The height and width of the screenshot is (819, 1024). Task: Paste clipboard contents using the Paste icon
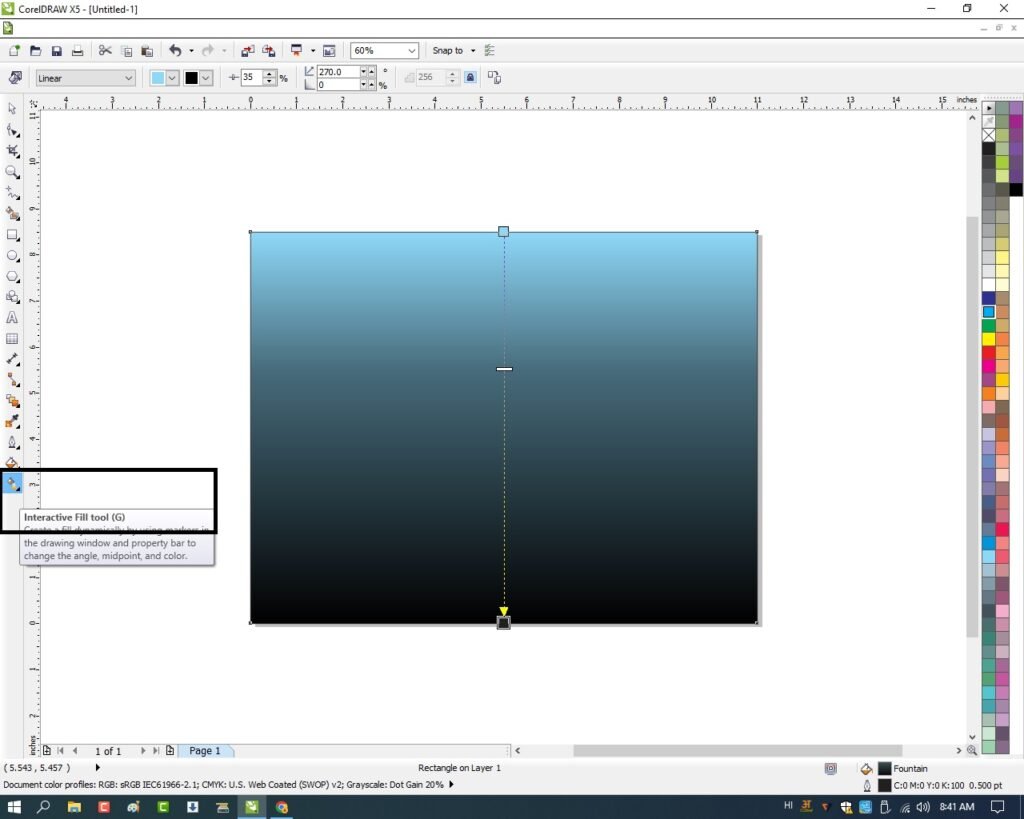(147, 50)
